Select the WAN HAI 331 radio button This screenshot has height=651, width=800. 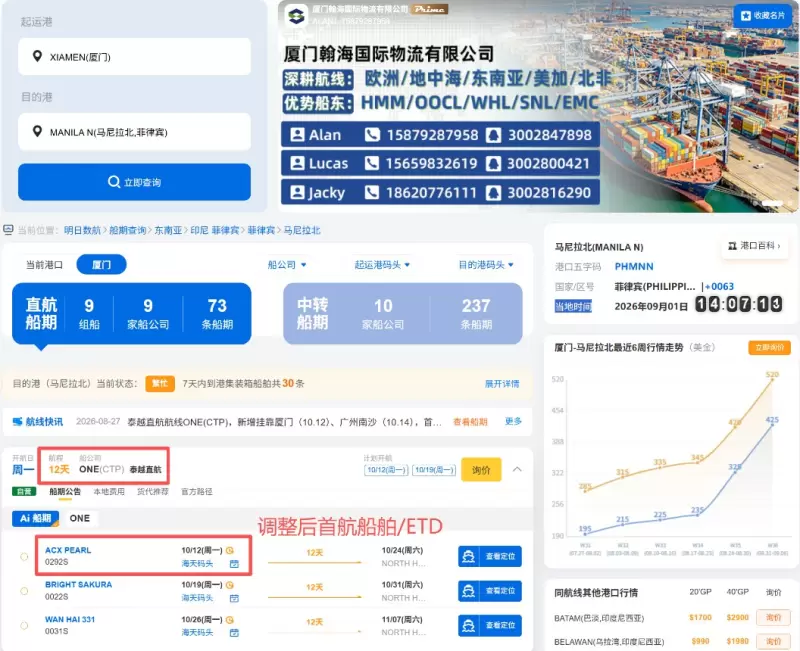point(24,625)
